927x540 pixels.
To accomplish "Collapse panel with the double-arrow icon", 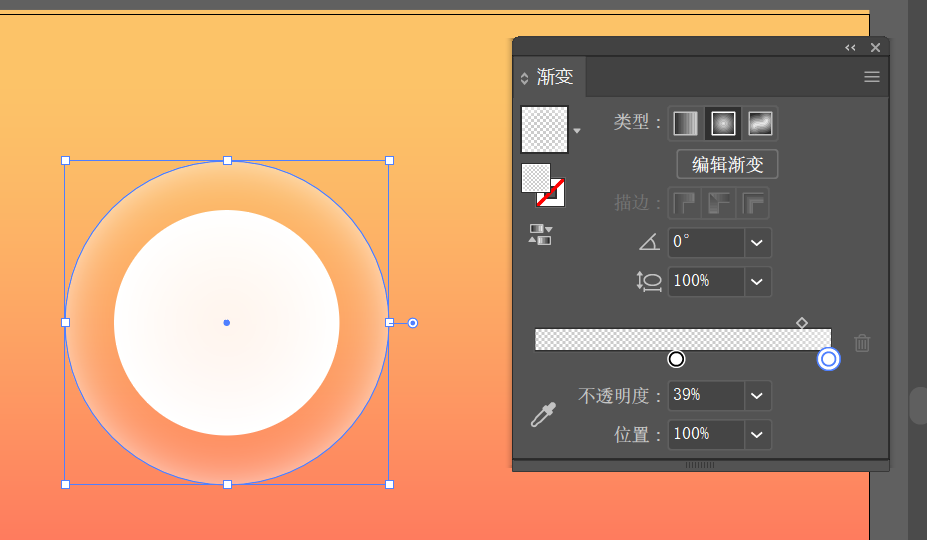I will pyautogui.click(x=850, y=48).
